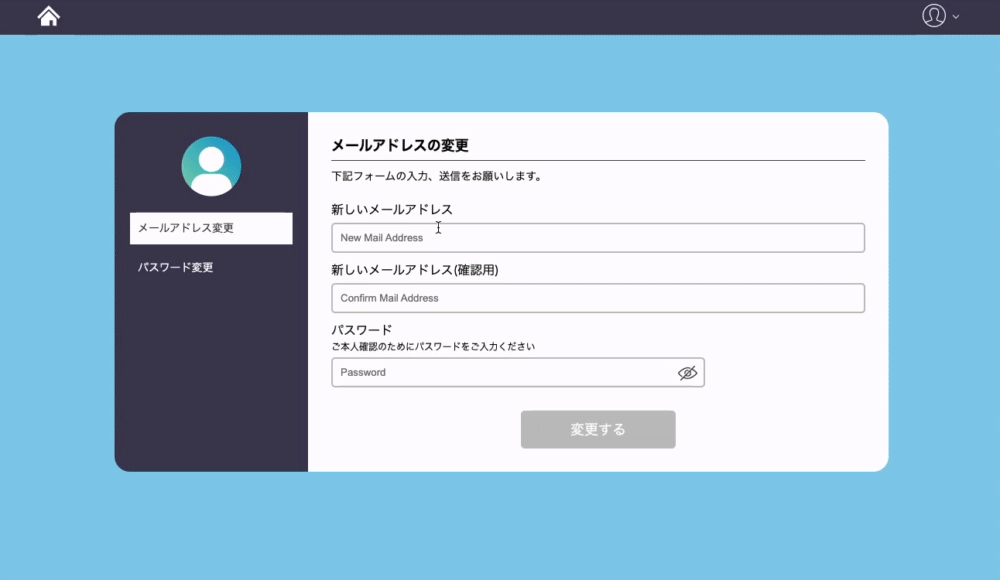Select メールアドレス変更 in sidebar
Screen dimensions: 1000x580
[x=211, y=228]
